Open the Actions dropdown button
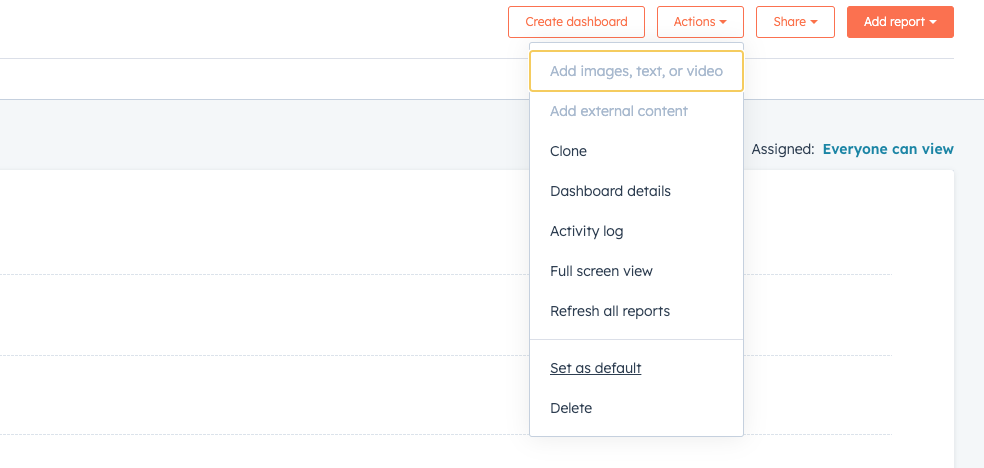The width and height of the screenshot is (984, 468). click(x=700, y=22)
